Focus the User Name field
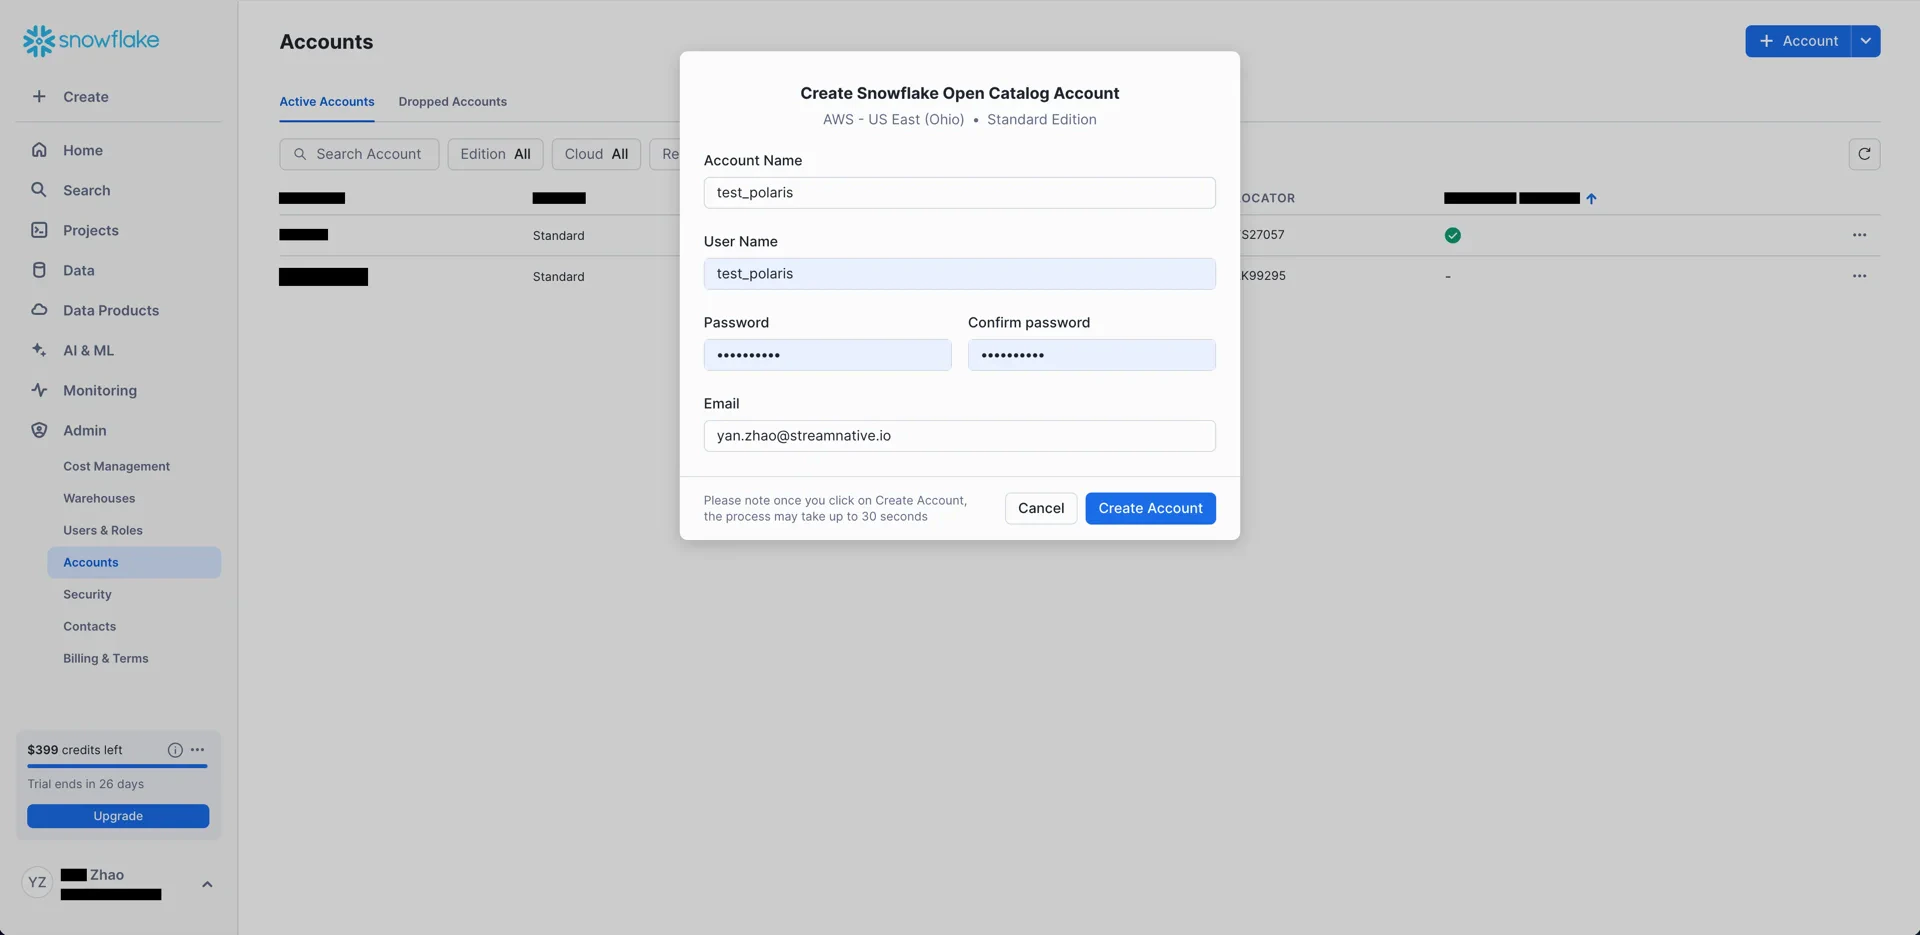 coord(959,274)
